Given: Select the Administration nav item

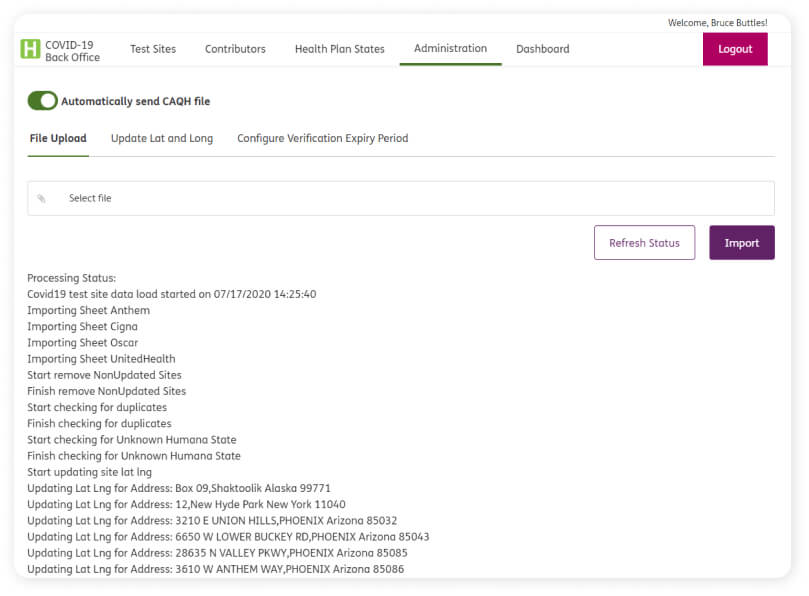Looking at the screenshot, I should [x=450, y=48].
